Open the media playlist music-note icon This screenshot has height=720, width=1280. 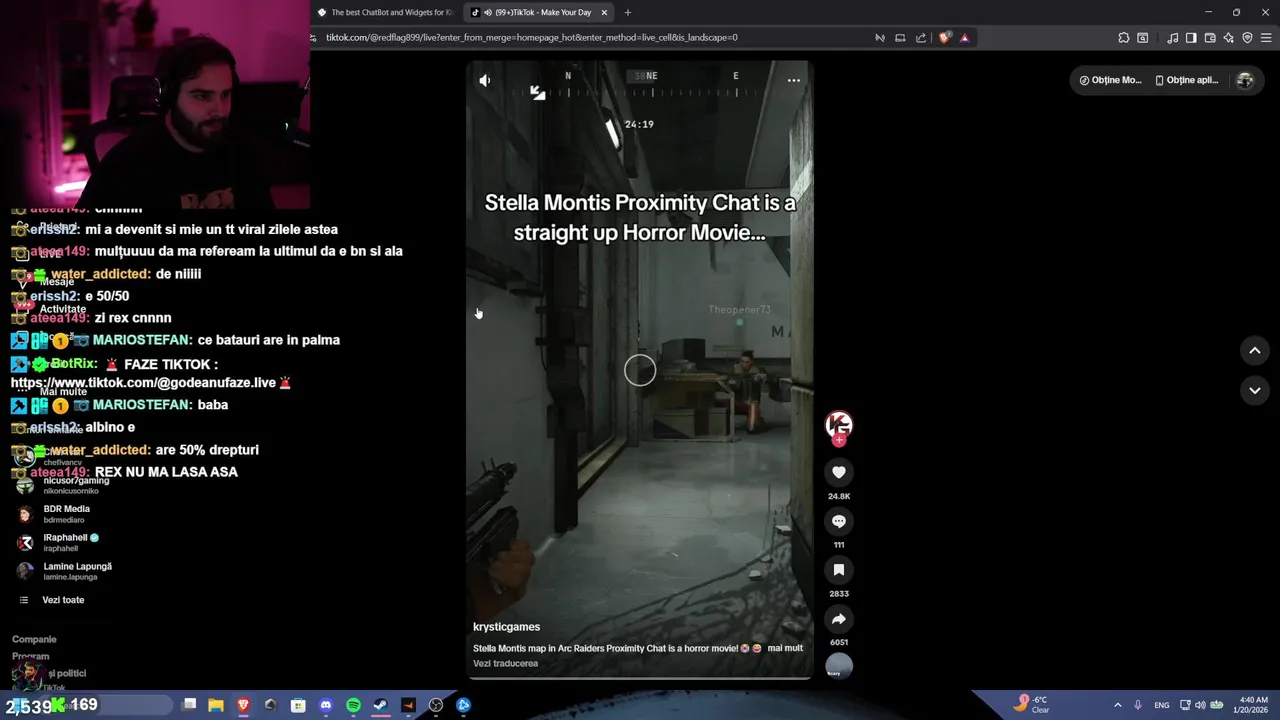(1172, 38)
